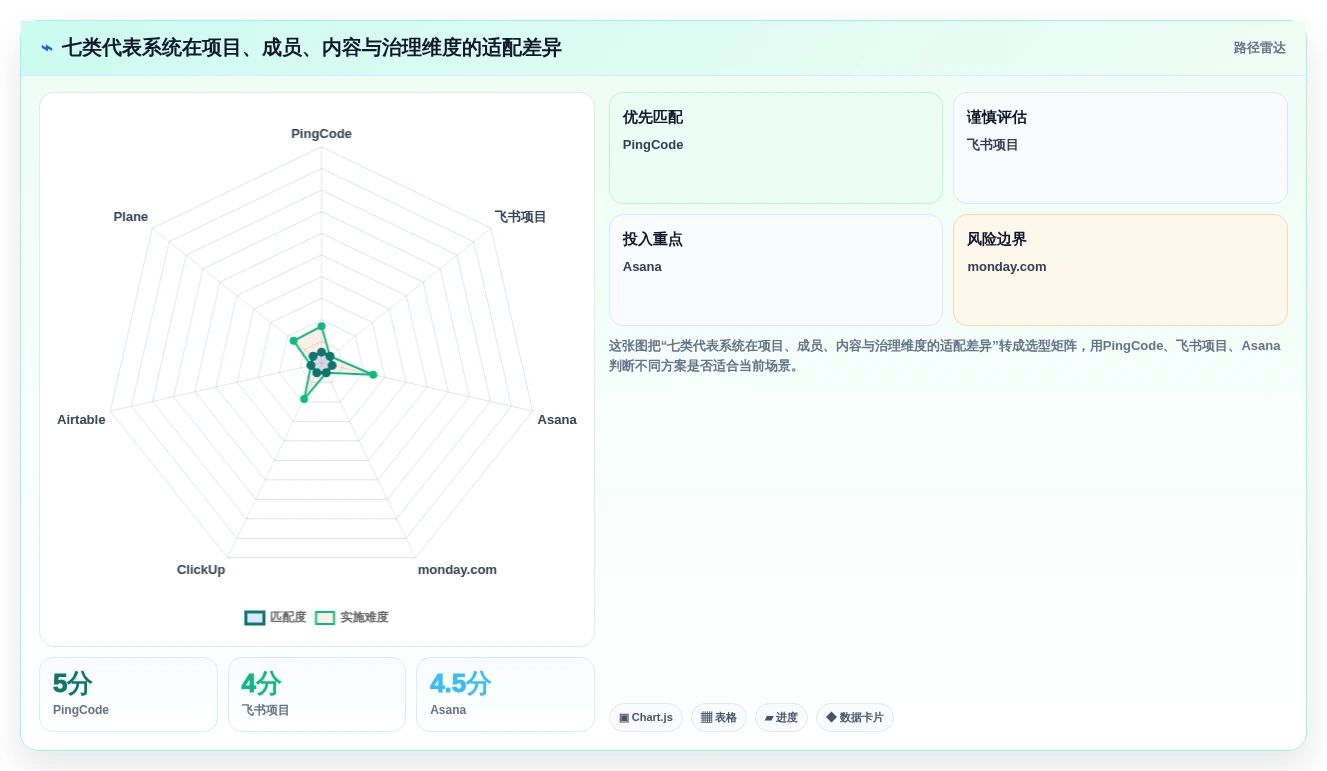
Task: Click the 4.5分 Asana score card
Action: click(505, 695)
